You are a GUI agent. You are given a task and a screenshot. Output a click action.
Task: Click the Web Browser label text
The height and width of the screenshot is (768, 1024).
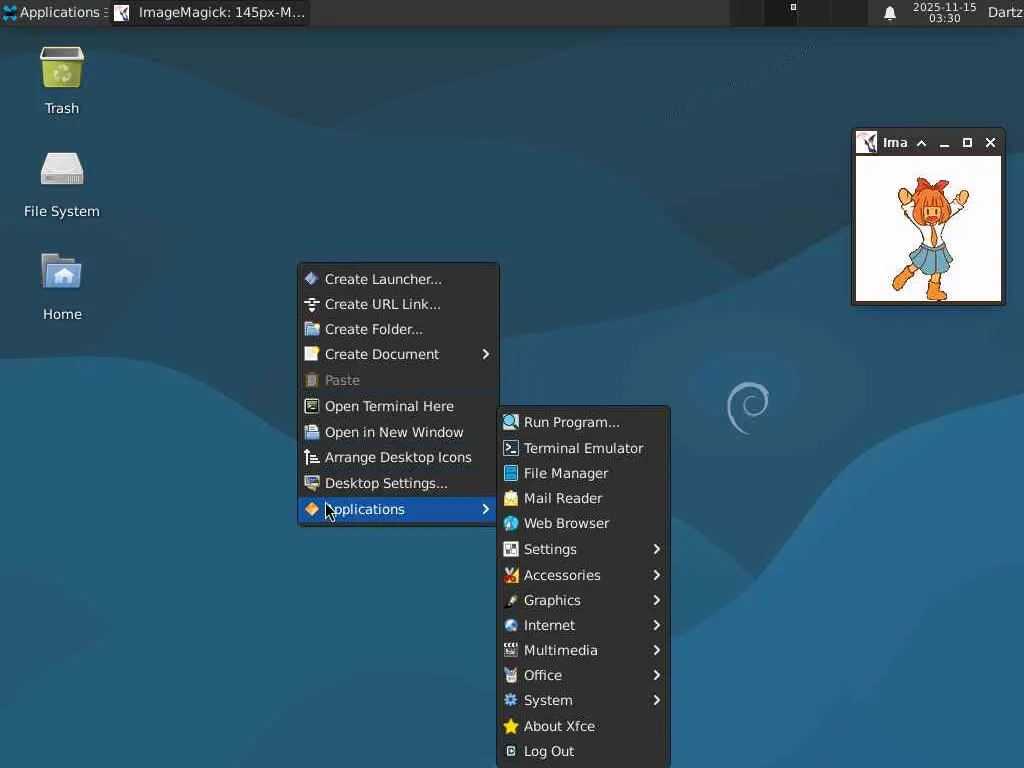click(566, 523)
